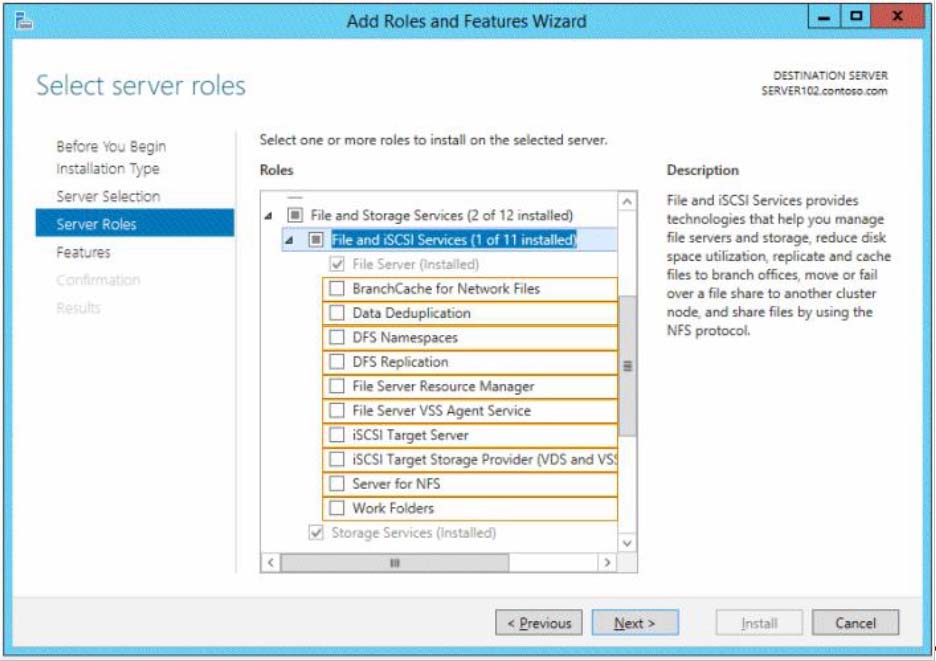Go to Before You Begin step
The height and width of the screenshot is (661, 936).
pos(111,146)
